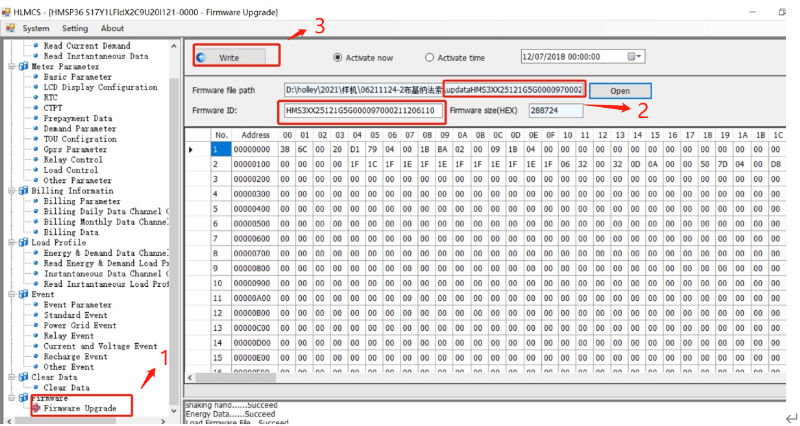Screen dimensions: 800x426
Task: Collapse the Firmware tree node
Action: [x=12, y=397]
